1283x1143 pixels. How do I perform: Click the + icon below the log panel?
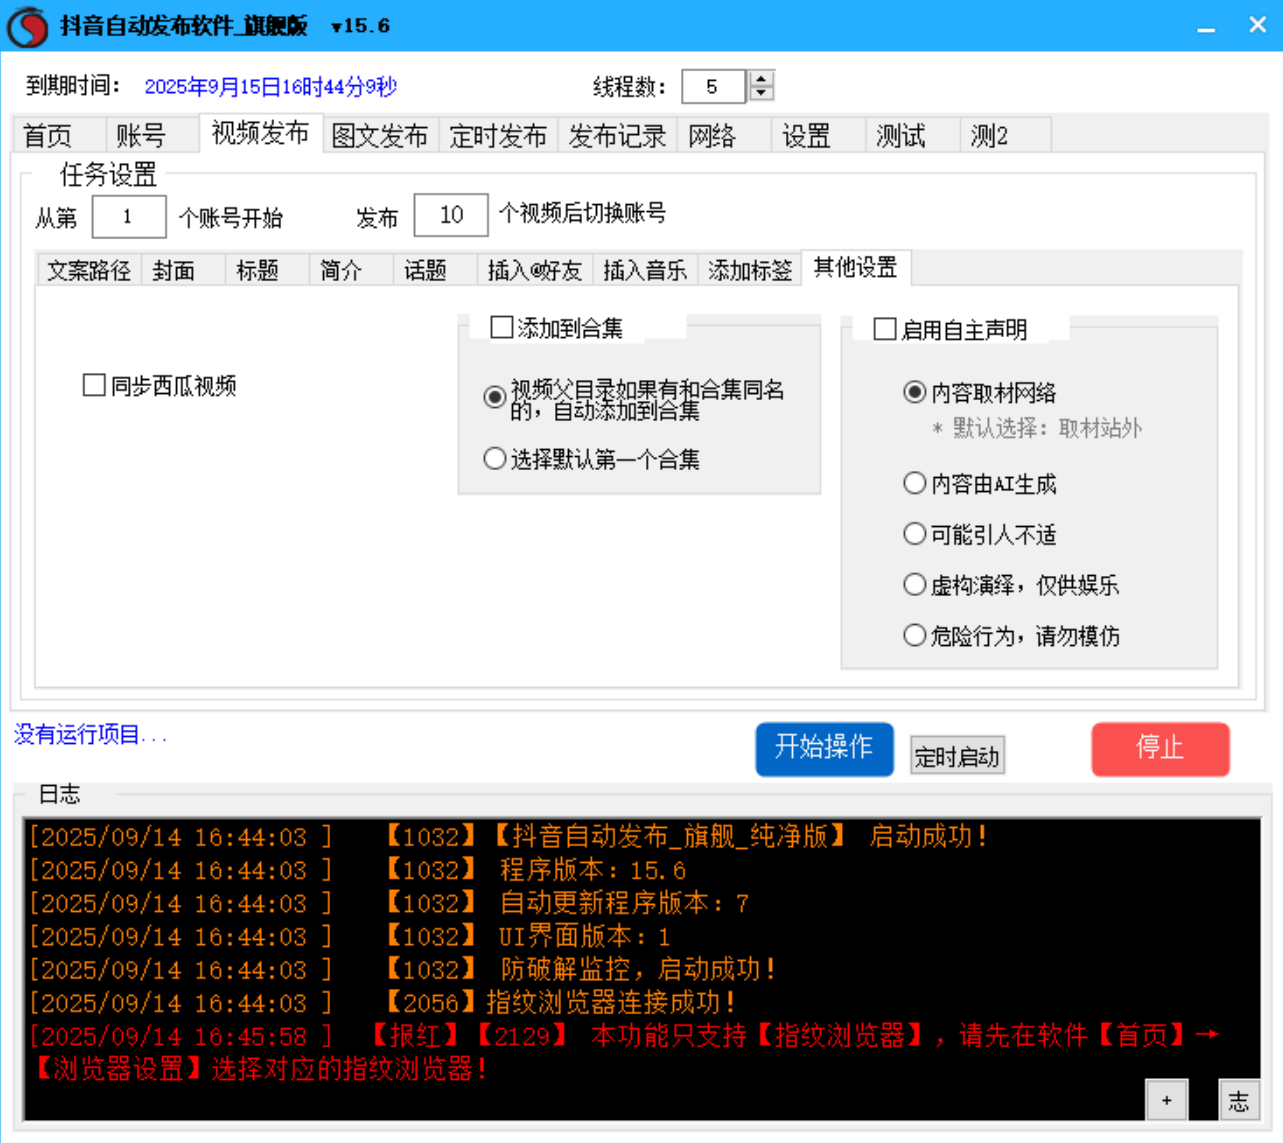coord(1166,1099)
